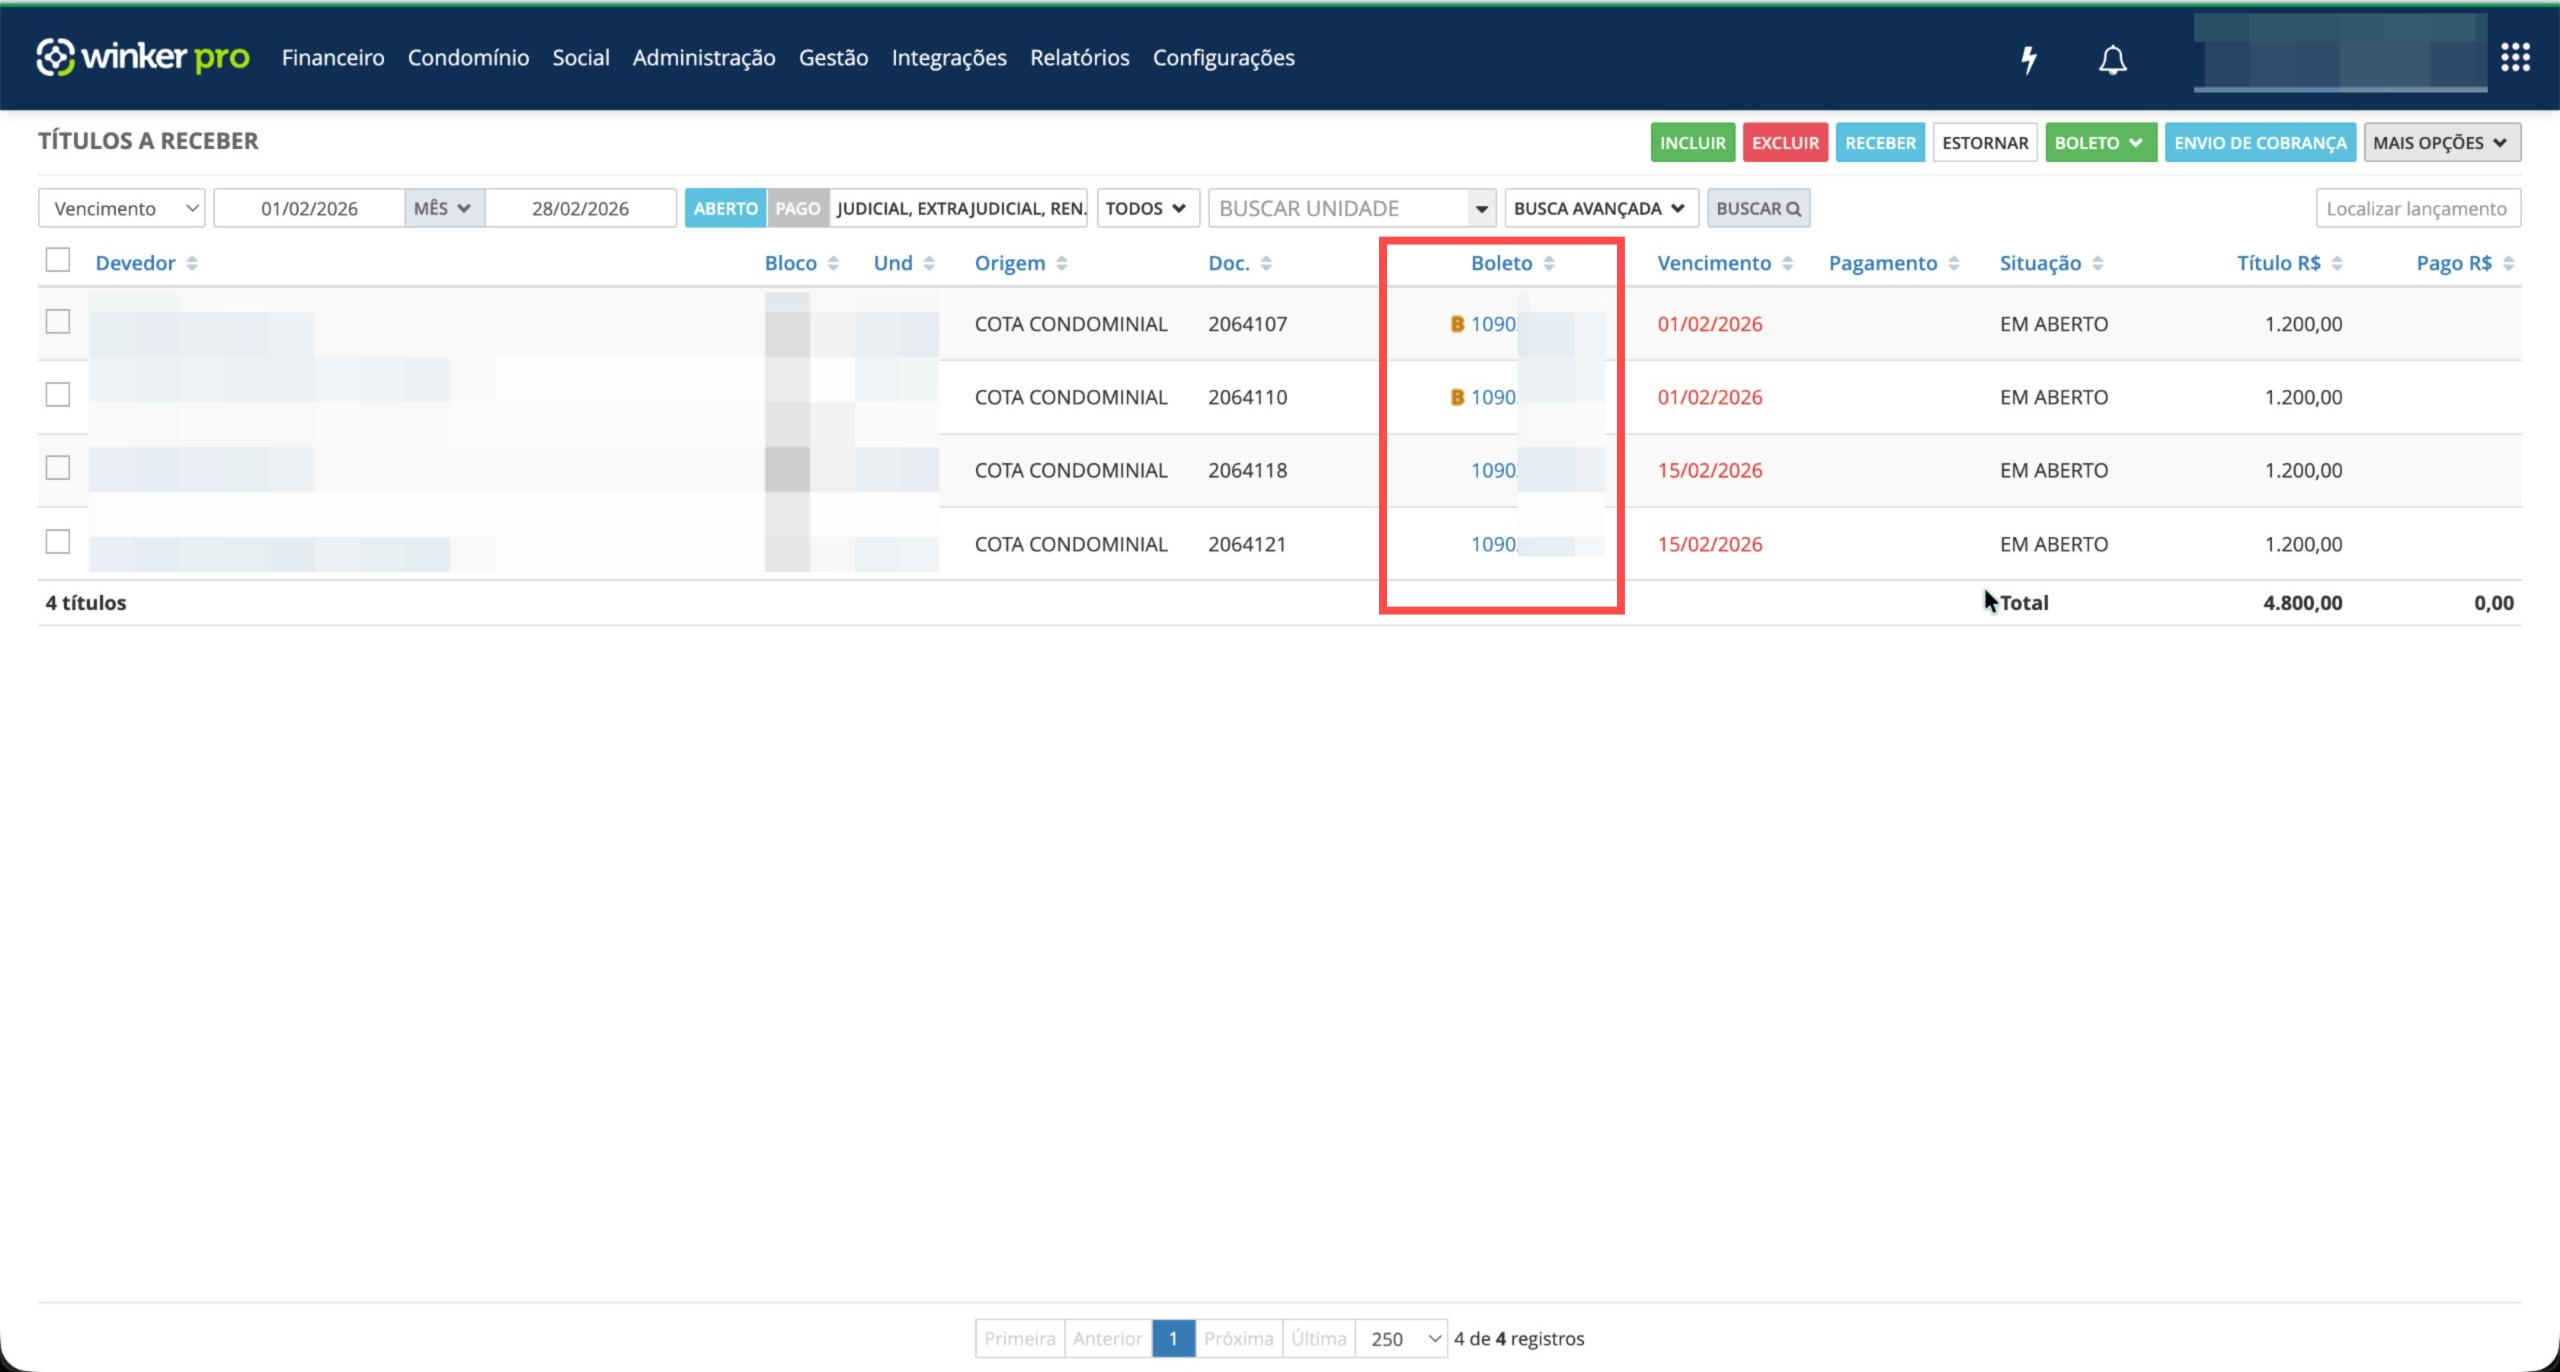The height and width of the screenshot is (1372, 2560).
Task: Click the orange B boleto icon for doc 2064107
Action: click(1457, 324)
